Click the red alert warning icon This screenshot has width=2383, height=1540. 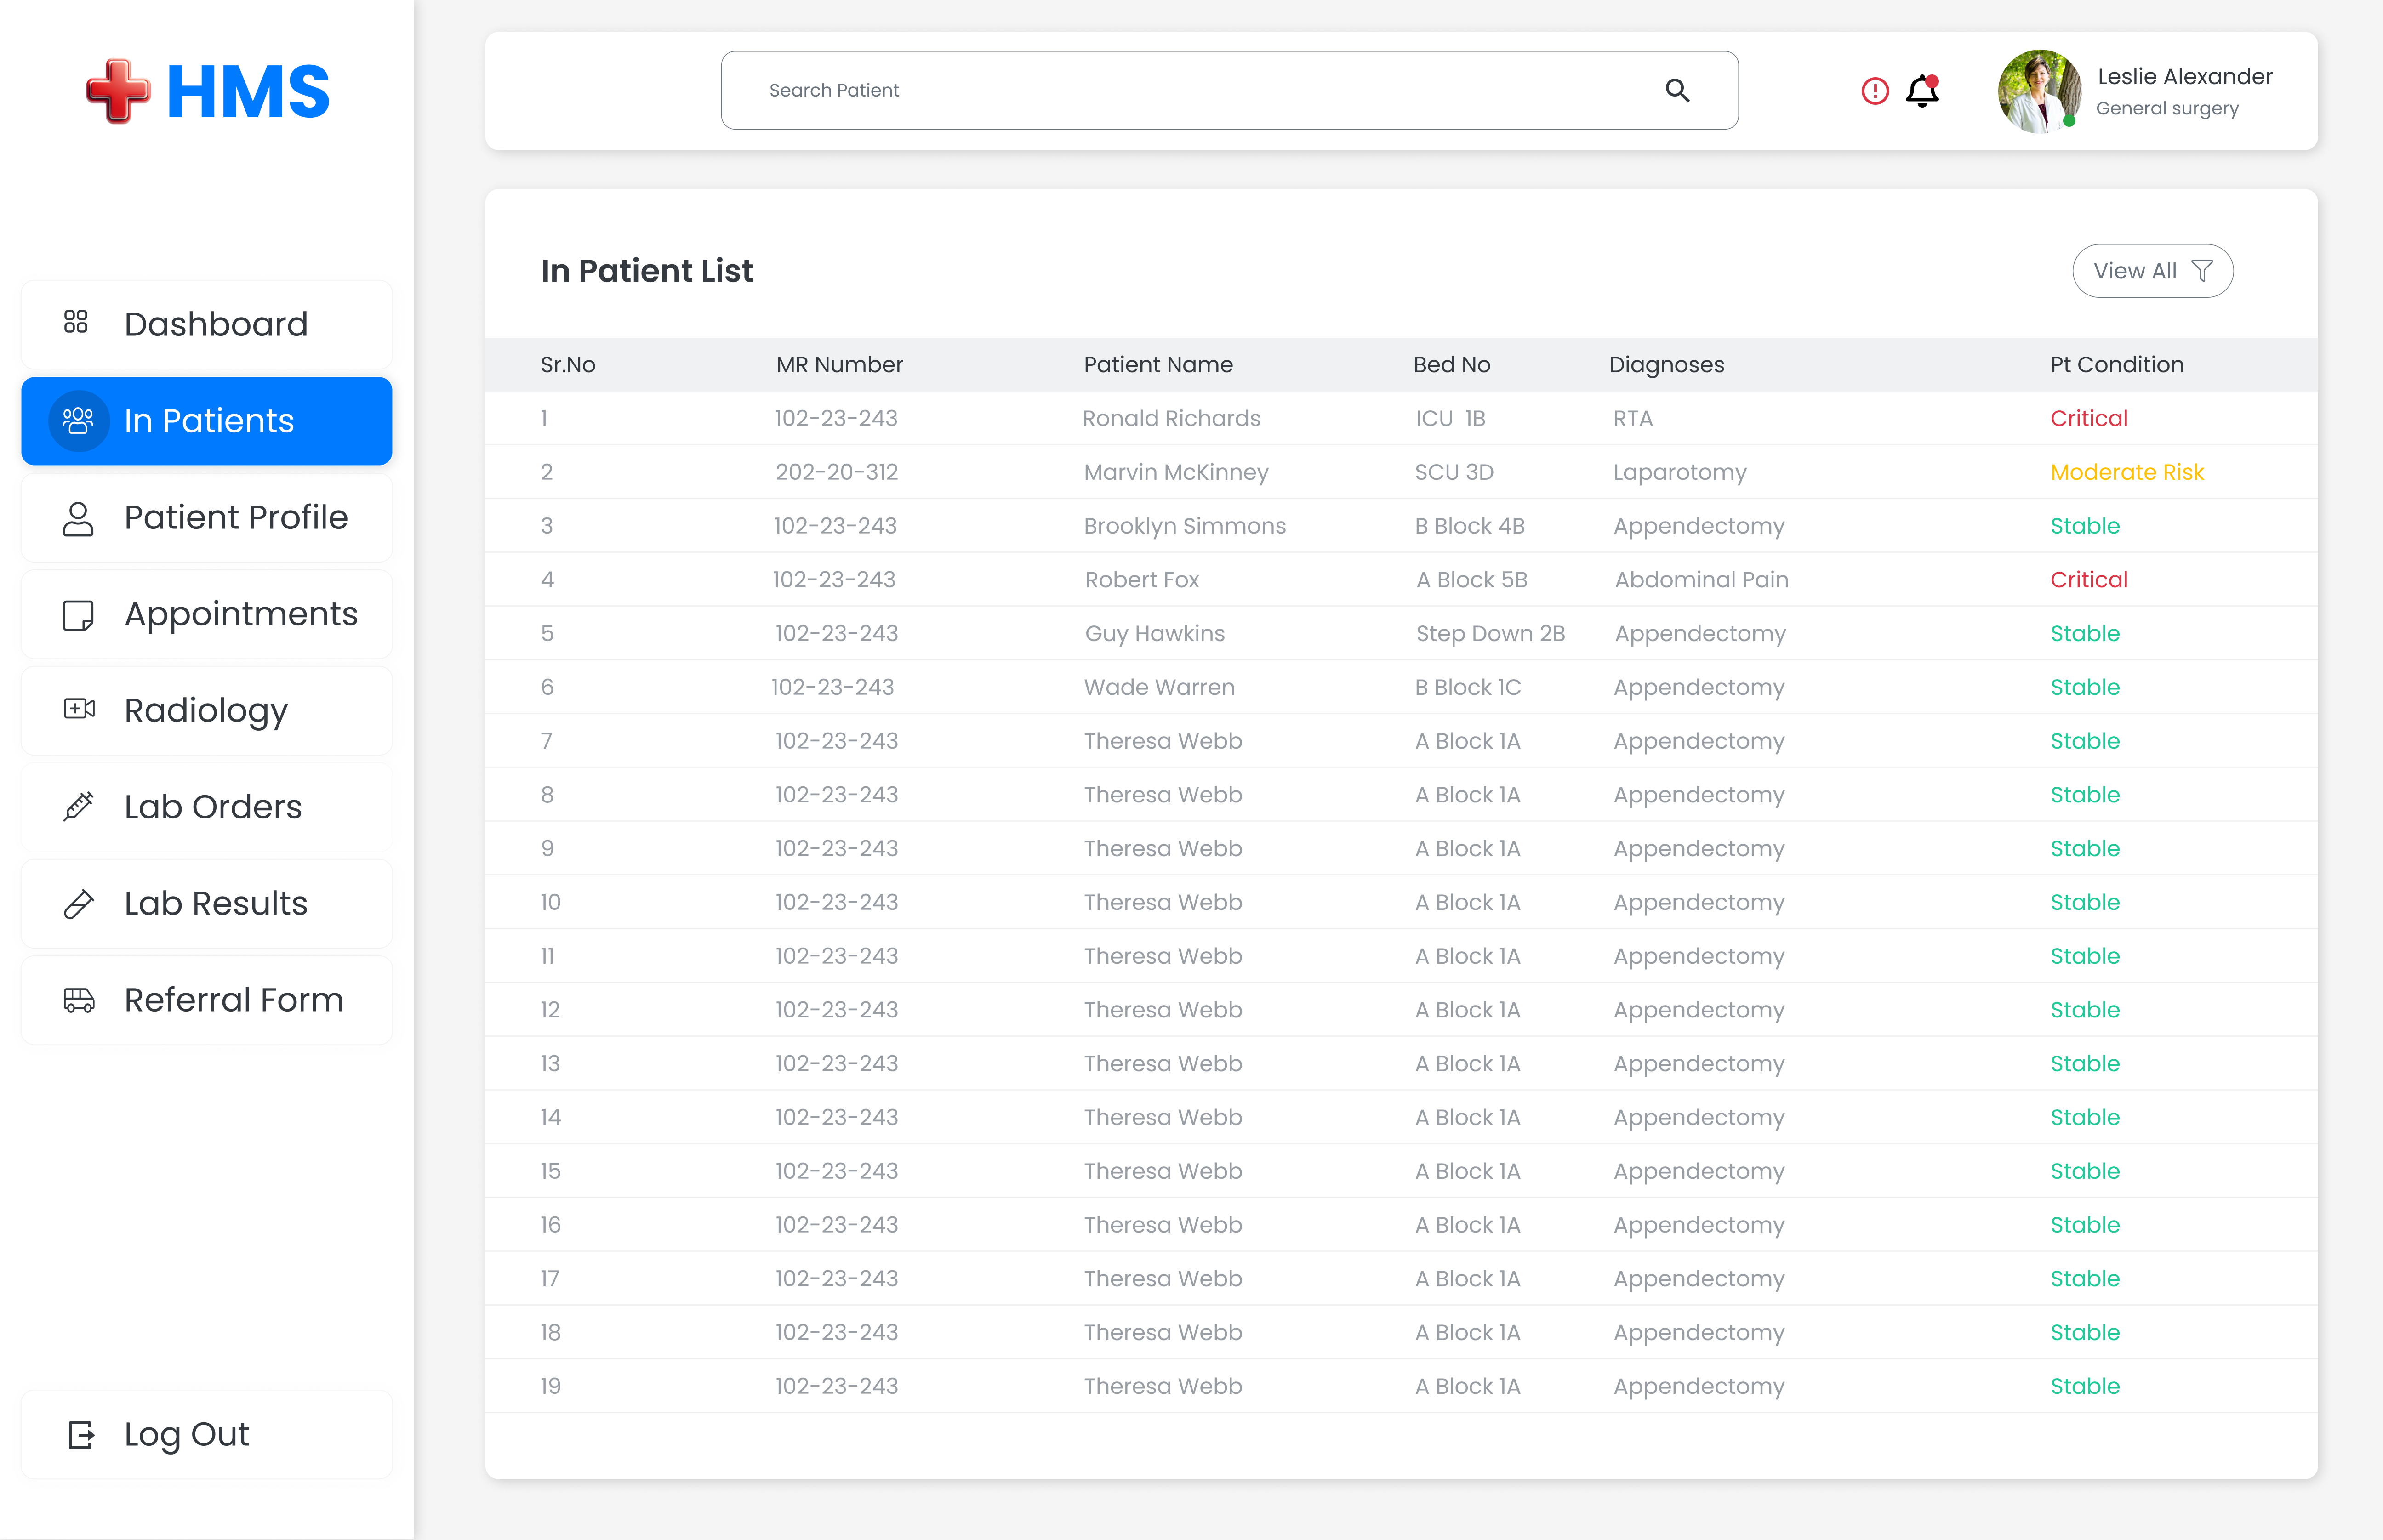pos(1874,91)
